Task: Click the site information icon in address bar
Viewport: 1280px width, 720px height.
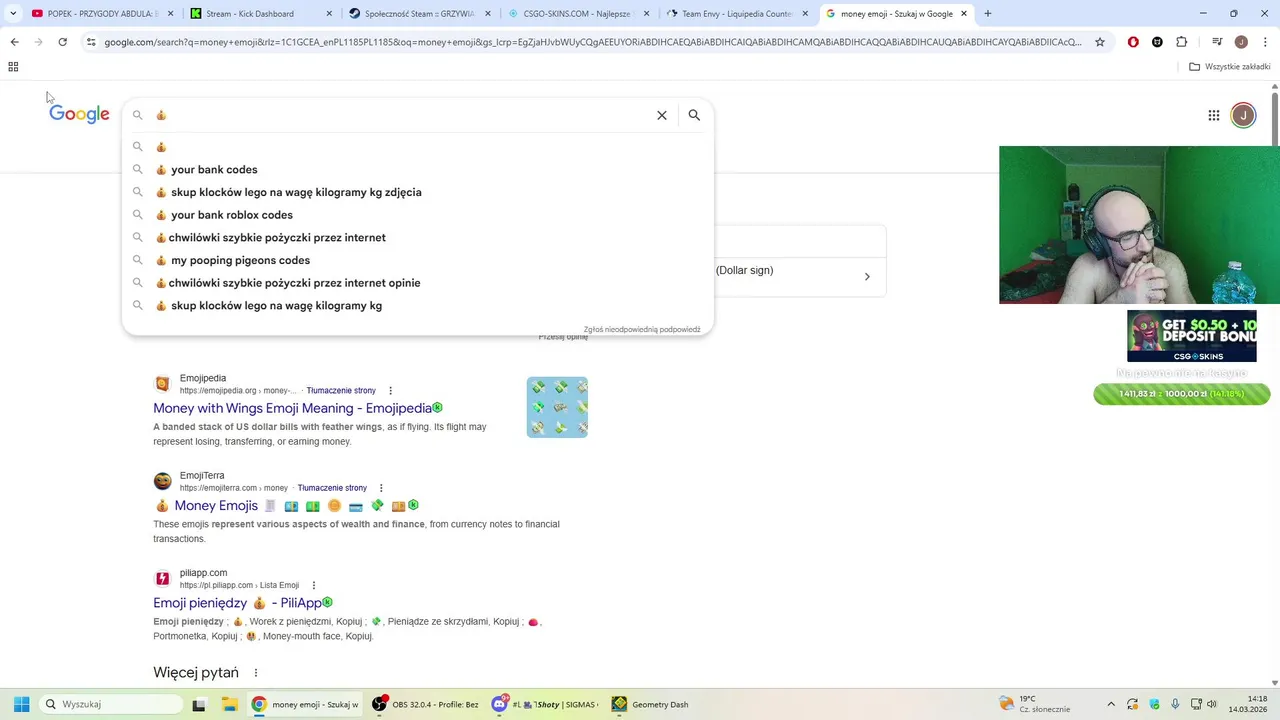Action: [x=91, y=42]
